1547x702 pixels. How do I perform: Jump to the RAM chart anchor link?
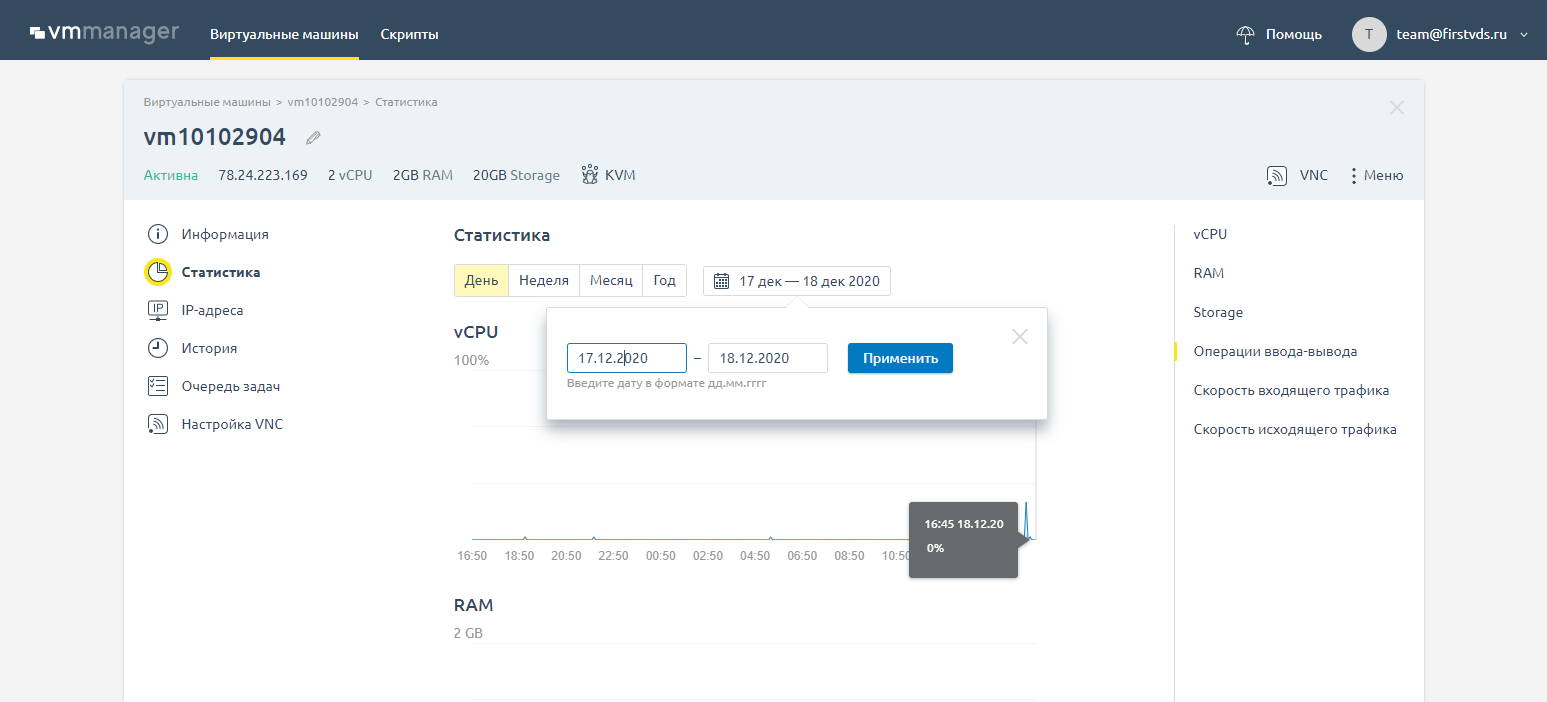coord(1209,273)
